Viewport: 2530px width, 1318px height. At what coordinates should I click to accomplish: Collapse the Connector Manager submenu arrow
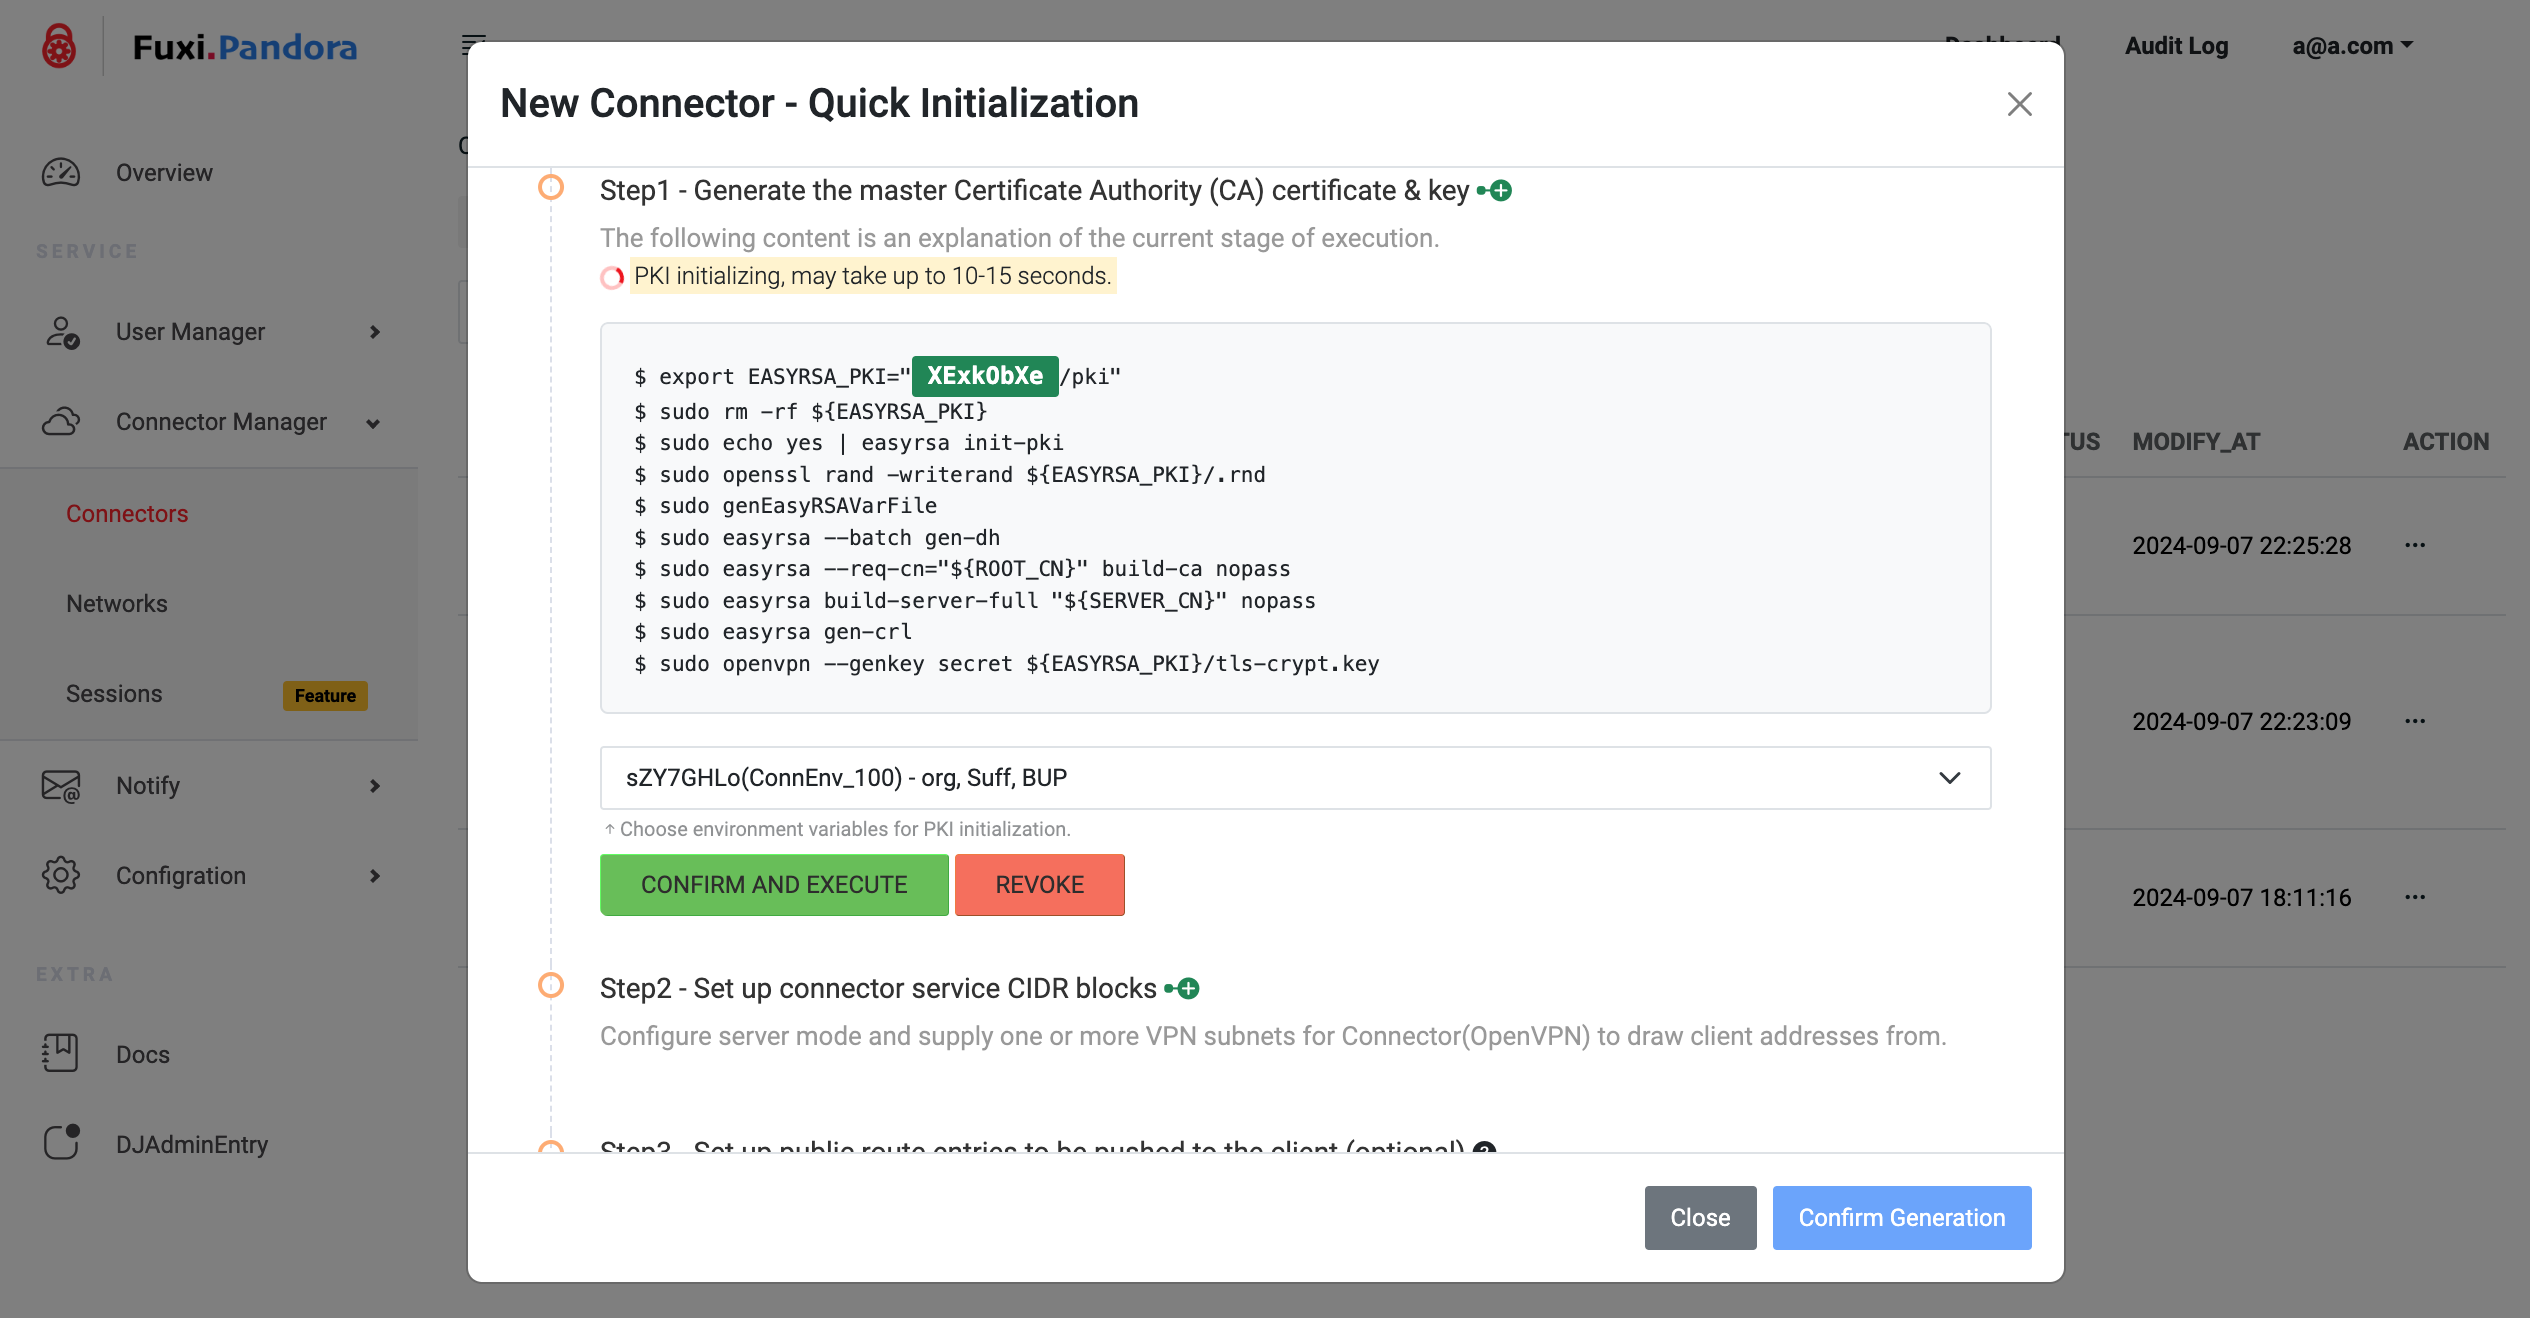[373, 423]
